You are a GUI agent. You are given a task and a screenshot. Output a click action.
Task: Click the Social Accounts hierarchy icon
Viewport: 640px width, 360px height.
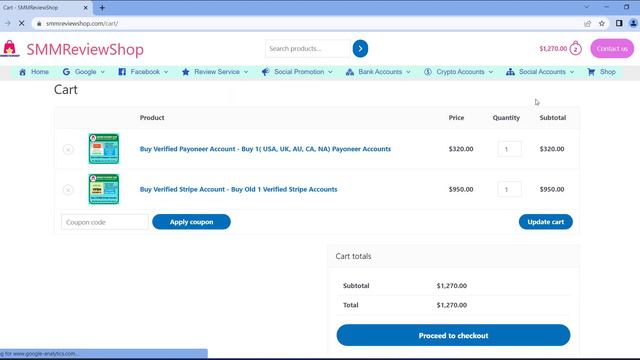point(510,72)
